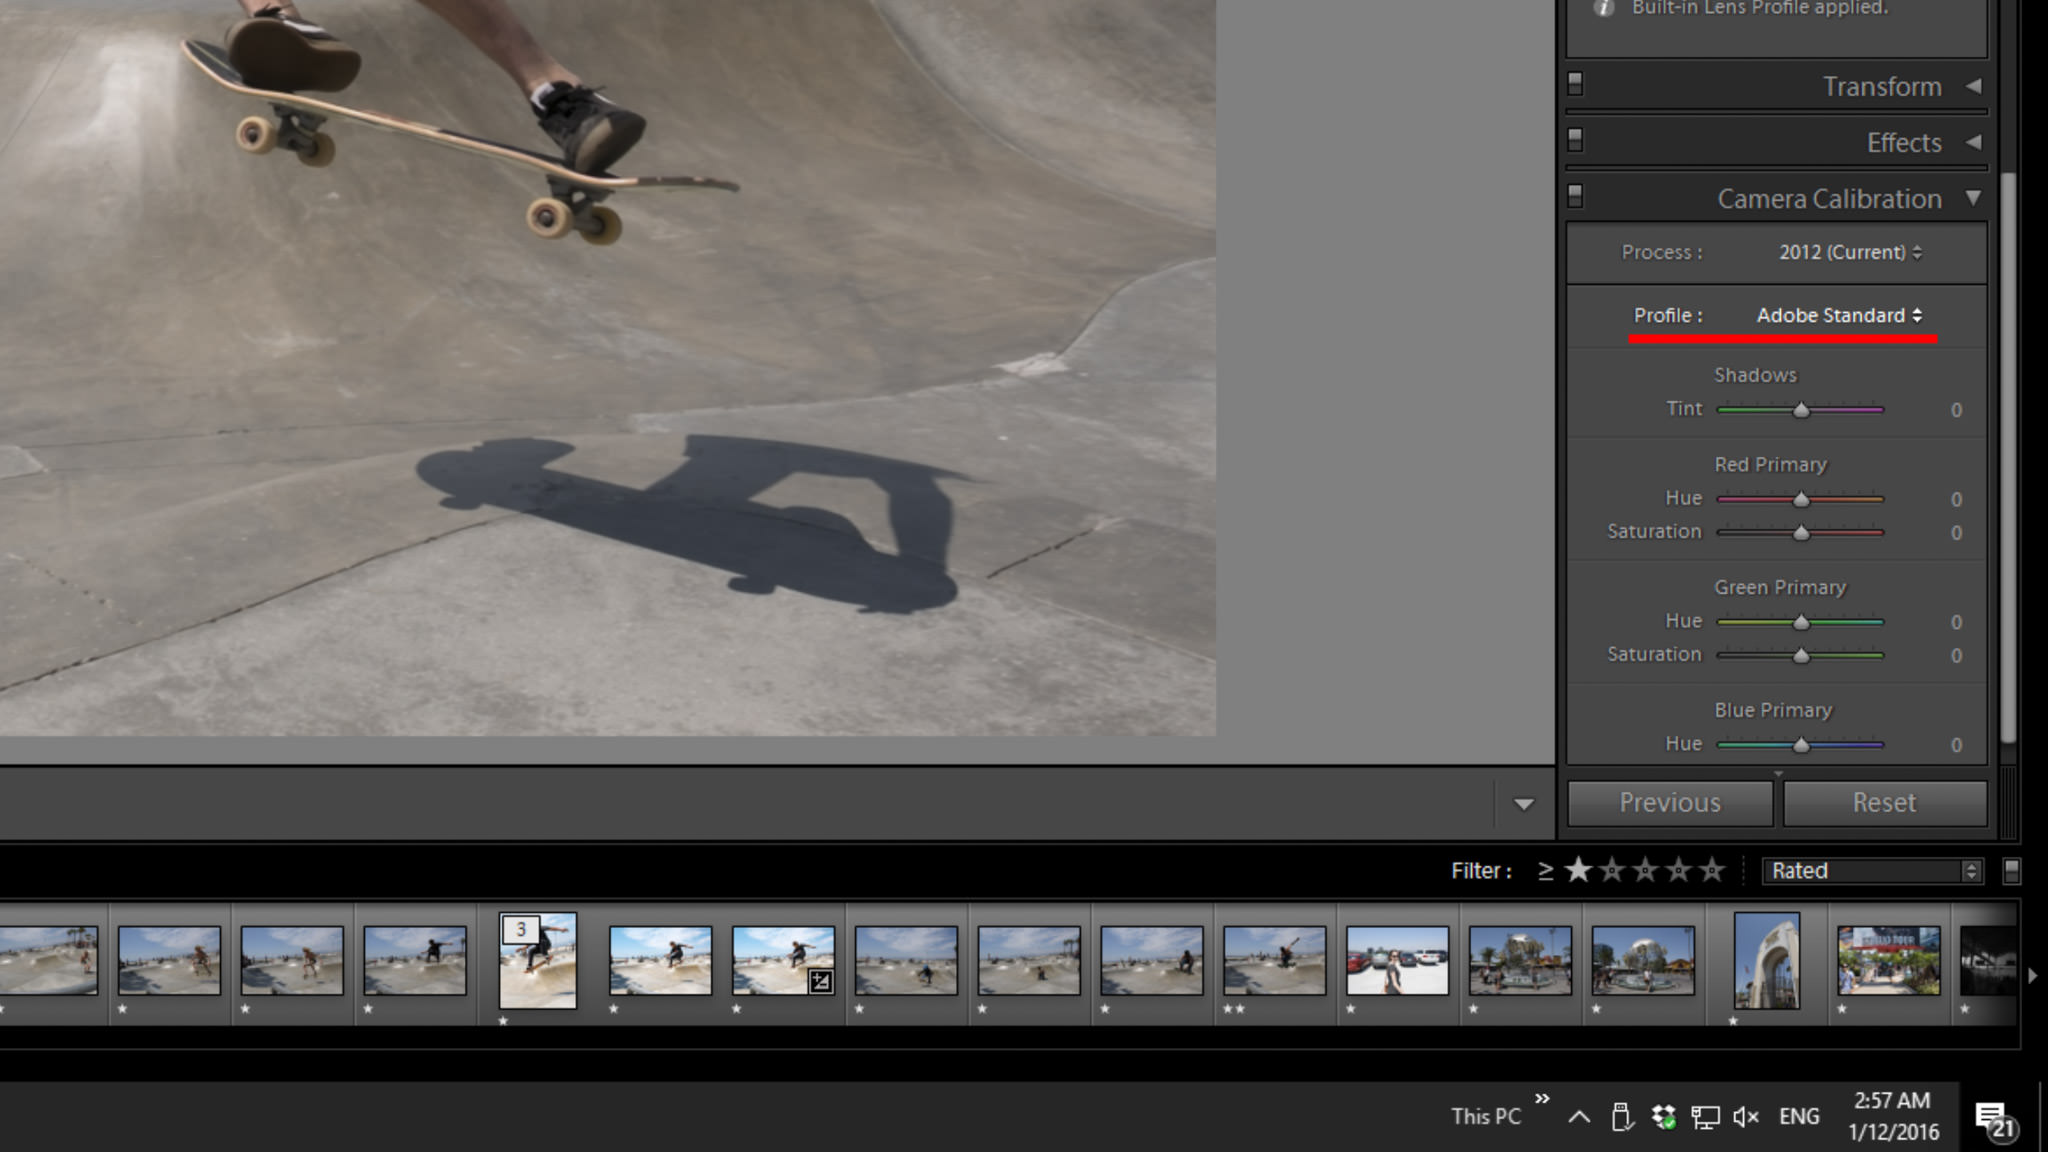
Task: Open the Process version dropdown
Action: tap(1849, 252)
